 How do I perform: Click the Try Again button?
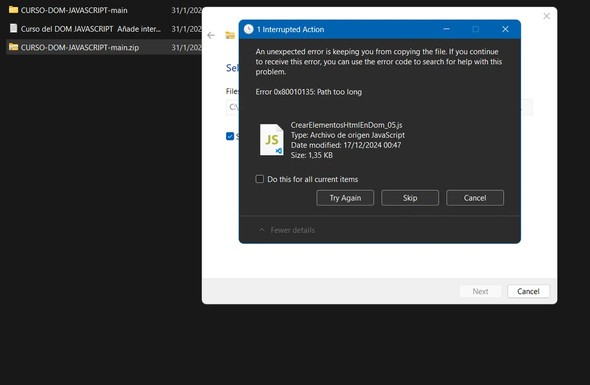(x=345, y=198)
